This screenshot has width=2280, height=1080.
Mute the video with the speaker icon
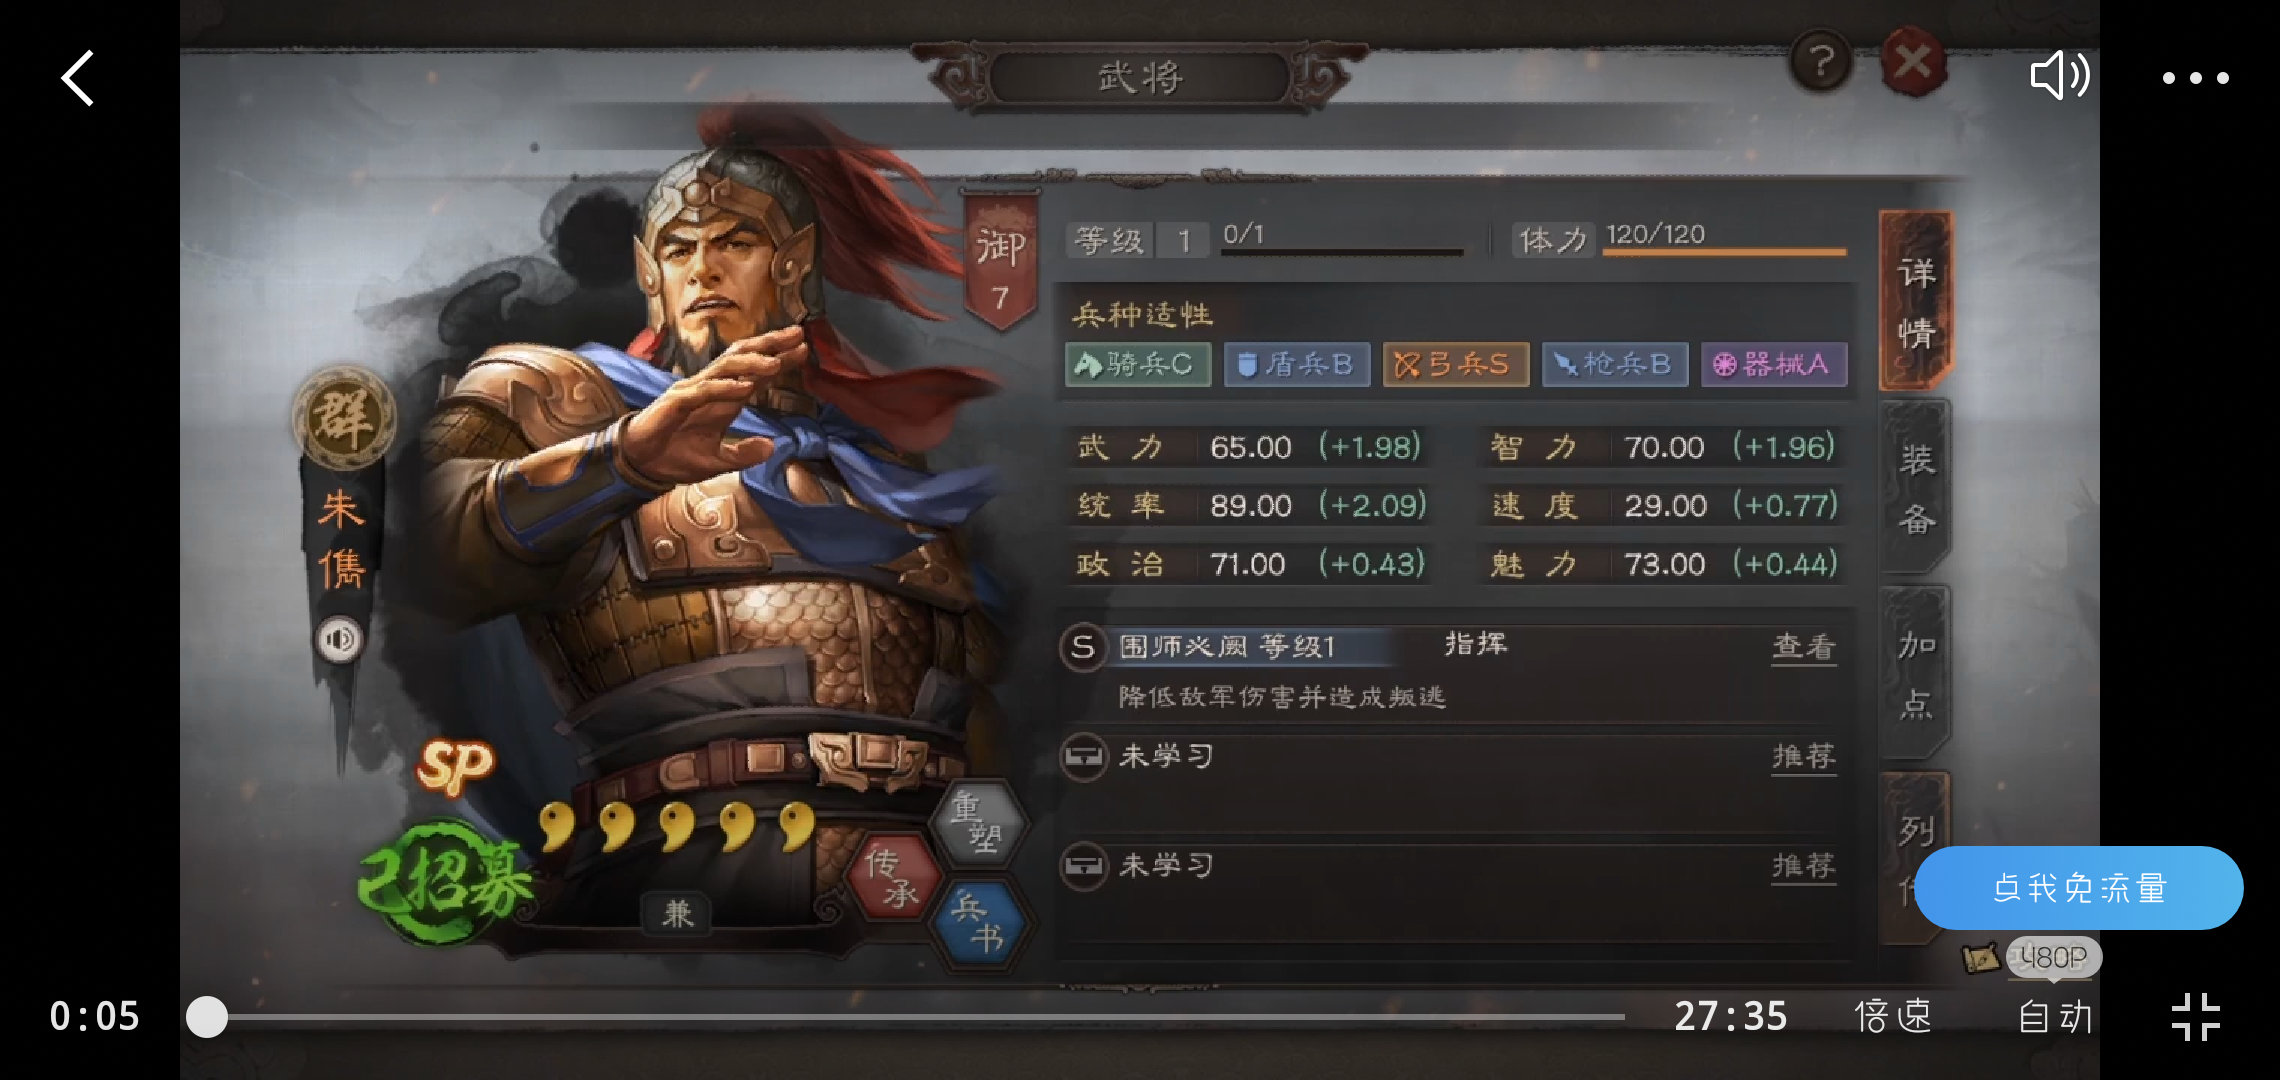click(x=2059, y=76)
